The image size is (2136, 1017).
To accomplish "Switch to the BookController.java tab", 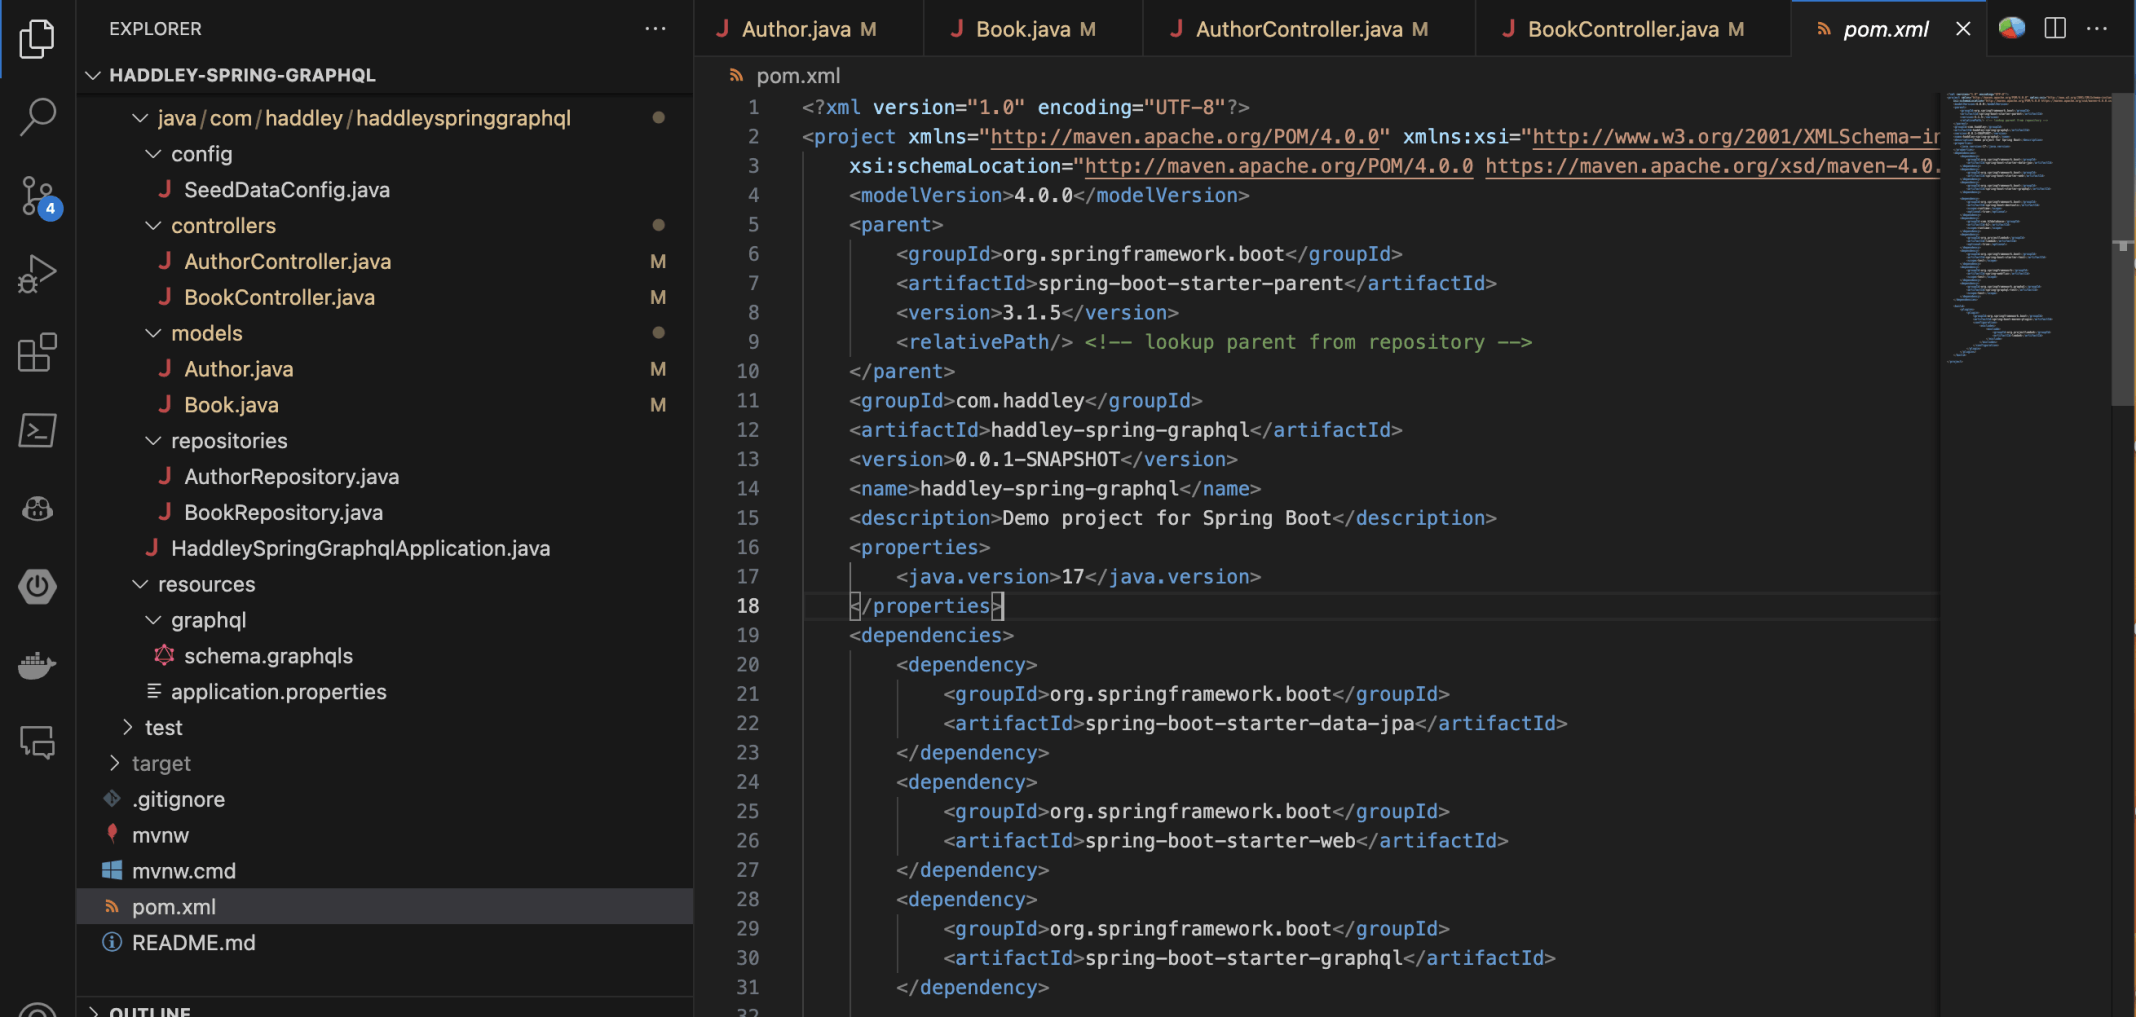I will (1622, 29).
